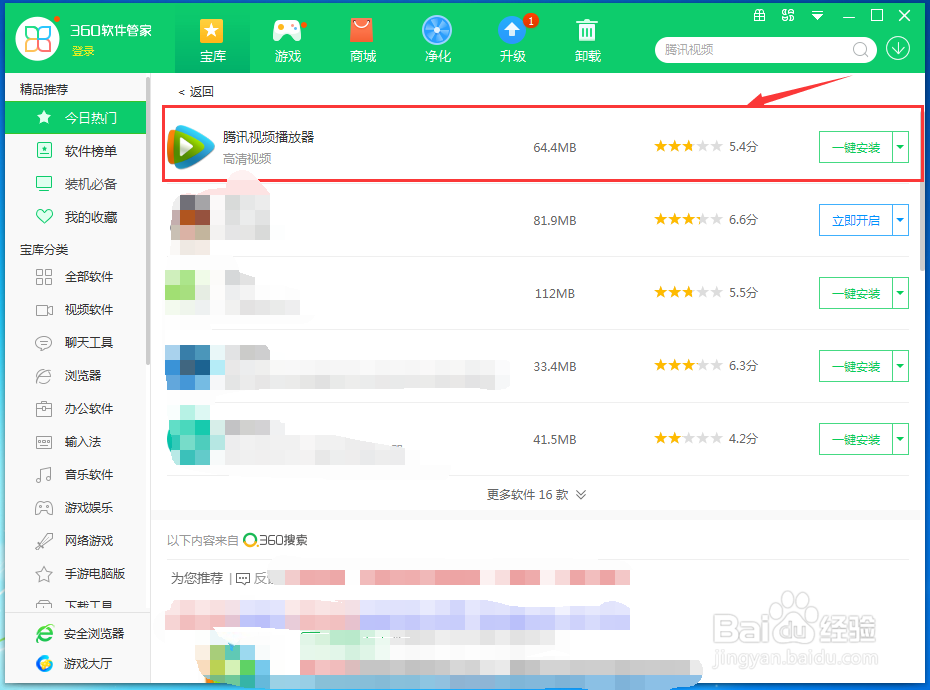930x690 pixels.
Task: Click 立即开启 for the 81.9MB app
Action: point(855,220)
